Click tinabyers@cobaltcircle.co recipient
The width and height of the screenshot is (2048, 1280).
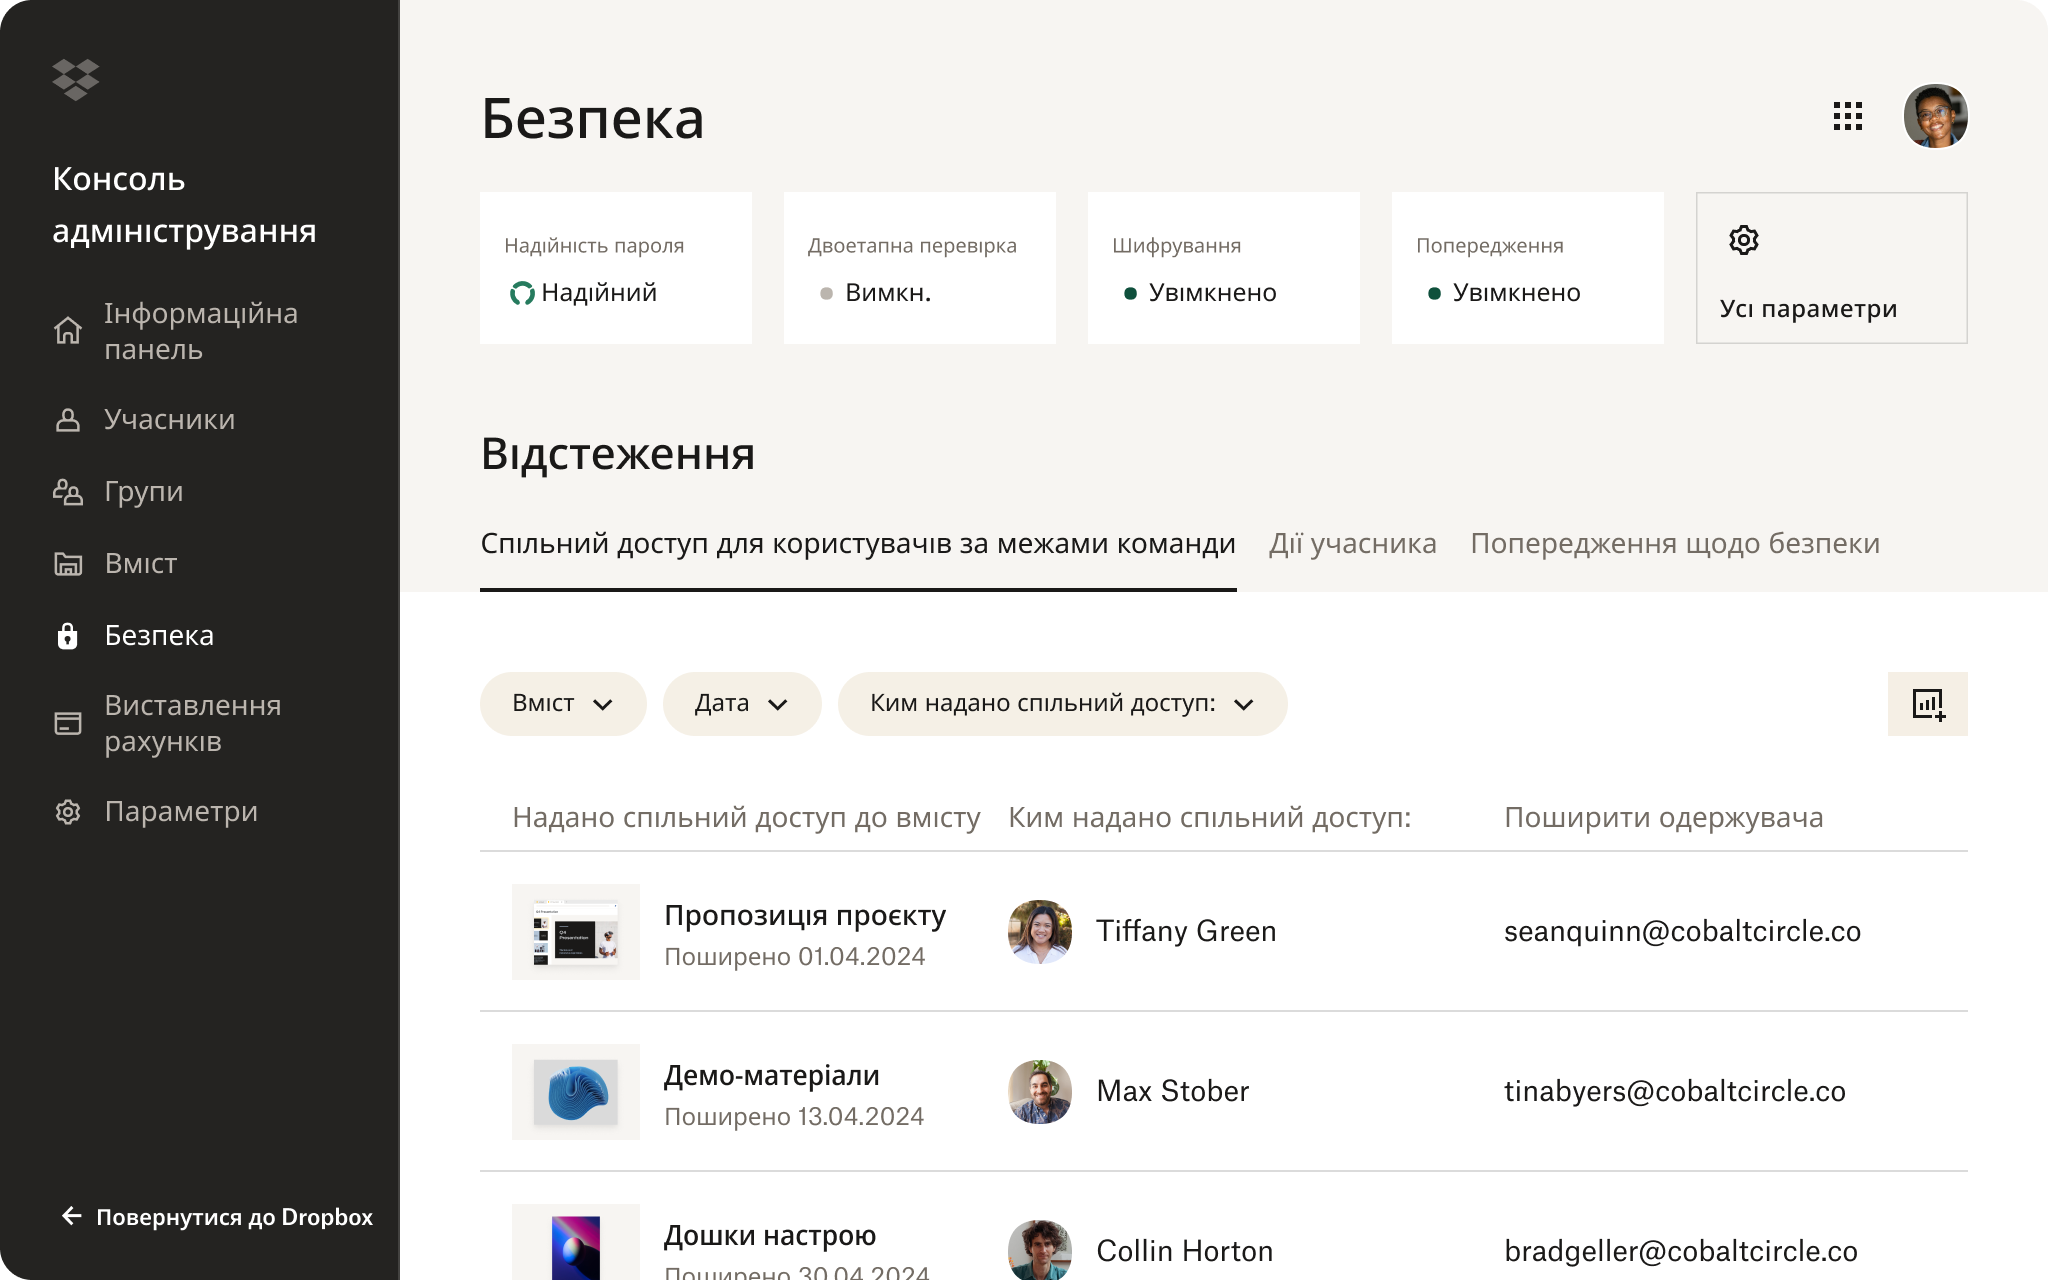coord(1675,1091)
